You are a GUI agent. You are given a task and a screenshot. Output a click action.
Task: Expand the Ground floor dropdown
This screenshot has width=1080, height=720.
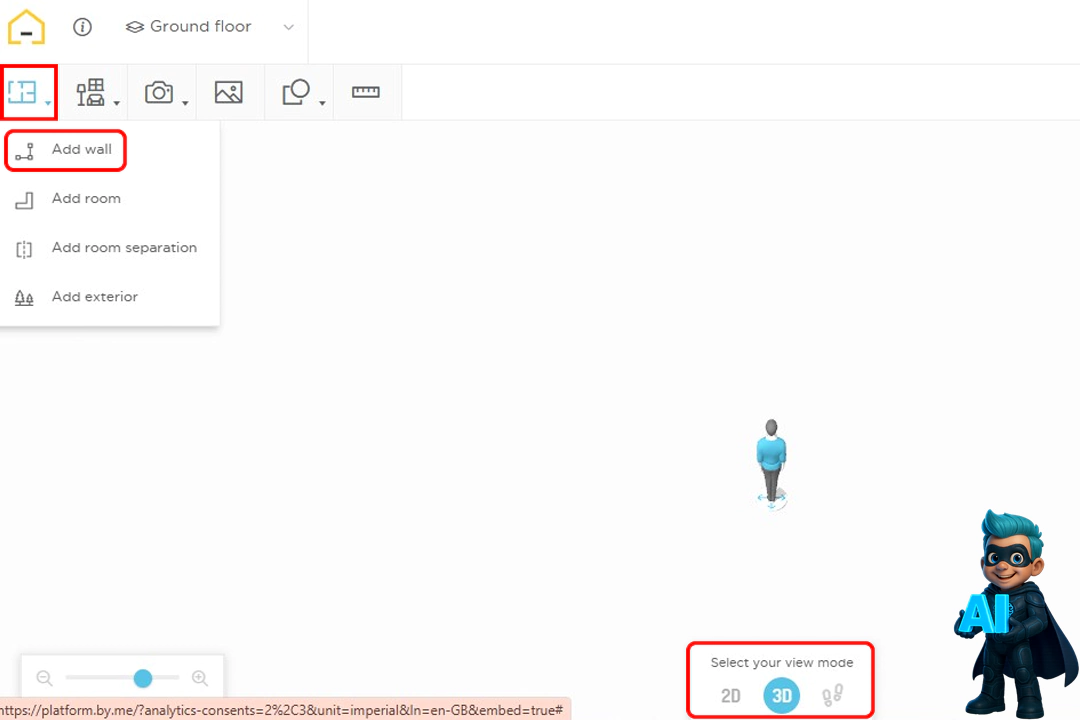(x=288, y=28)
